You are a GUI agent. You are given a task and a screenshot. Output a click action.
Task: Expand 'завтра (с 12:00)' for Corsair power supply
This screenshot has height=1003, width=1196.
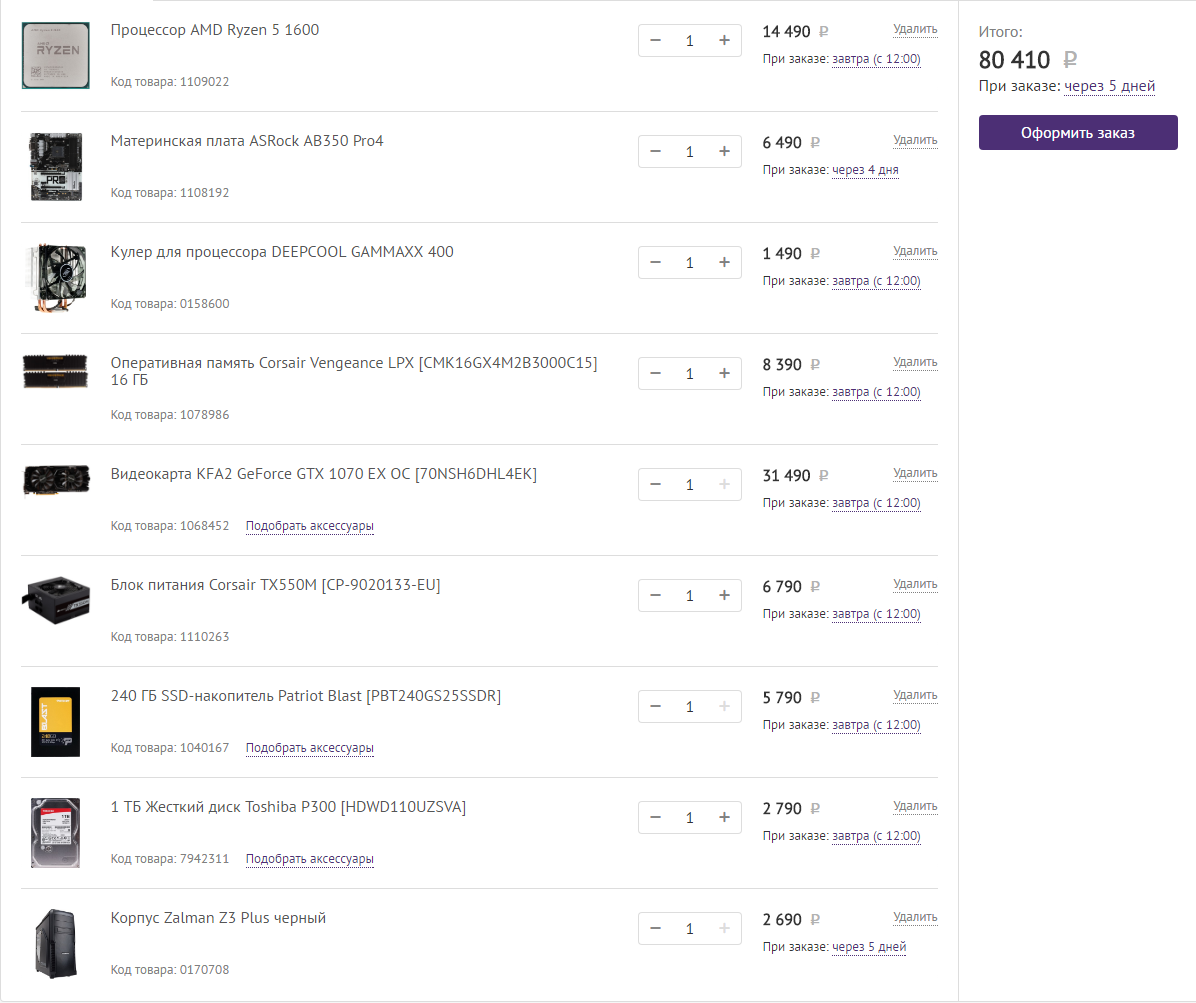pyautogui.click(x=876, y=614)
